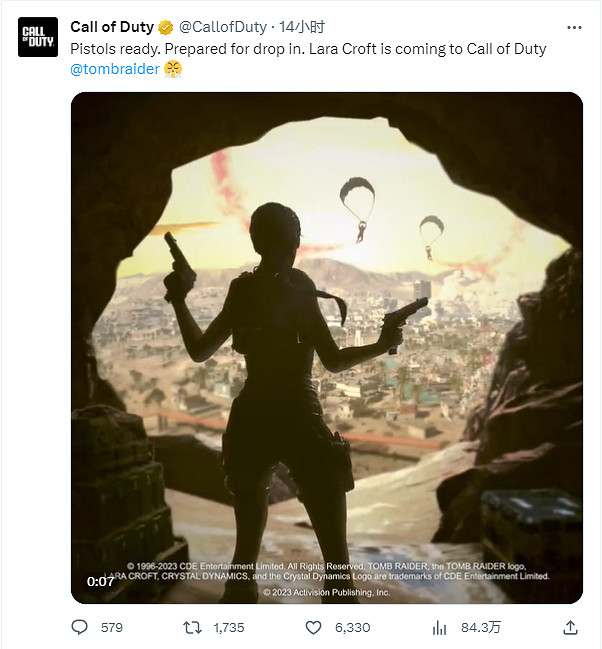Click the emoji after the @tombraider mention
Screen dimensions: 602x649
[x=173, y=69]
